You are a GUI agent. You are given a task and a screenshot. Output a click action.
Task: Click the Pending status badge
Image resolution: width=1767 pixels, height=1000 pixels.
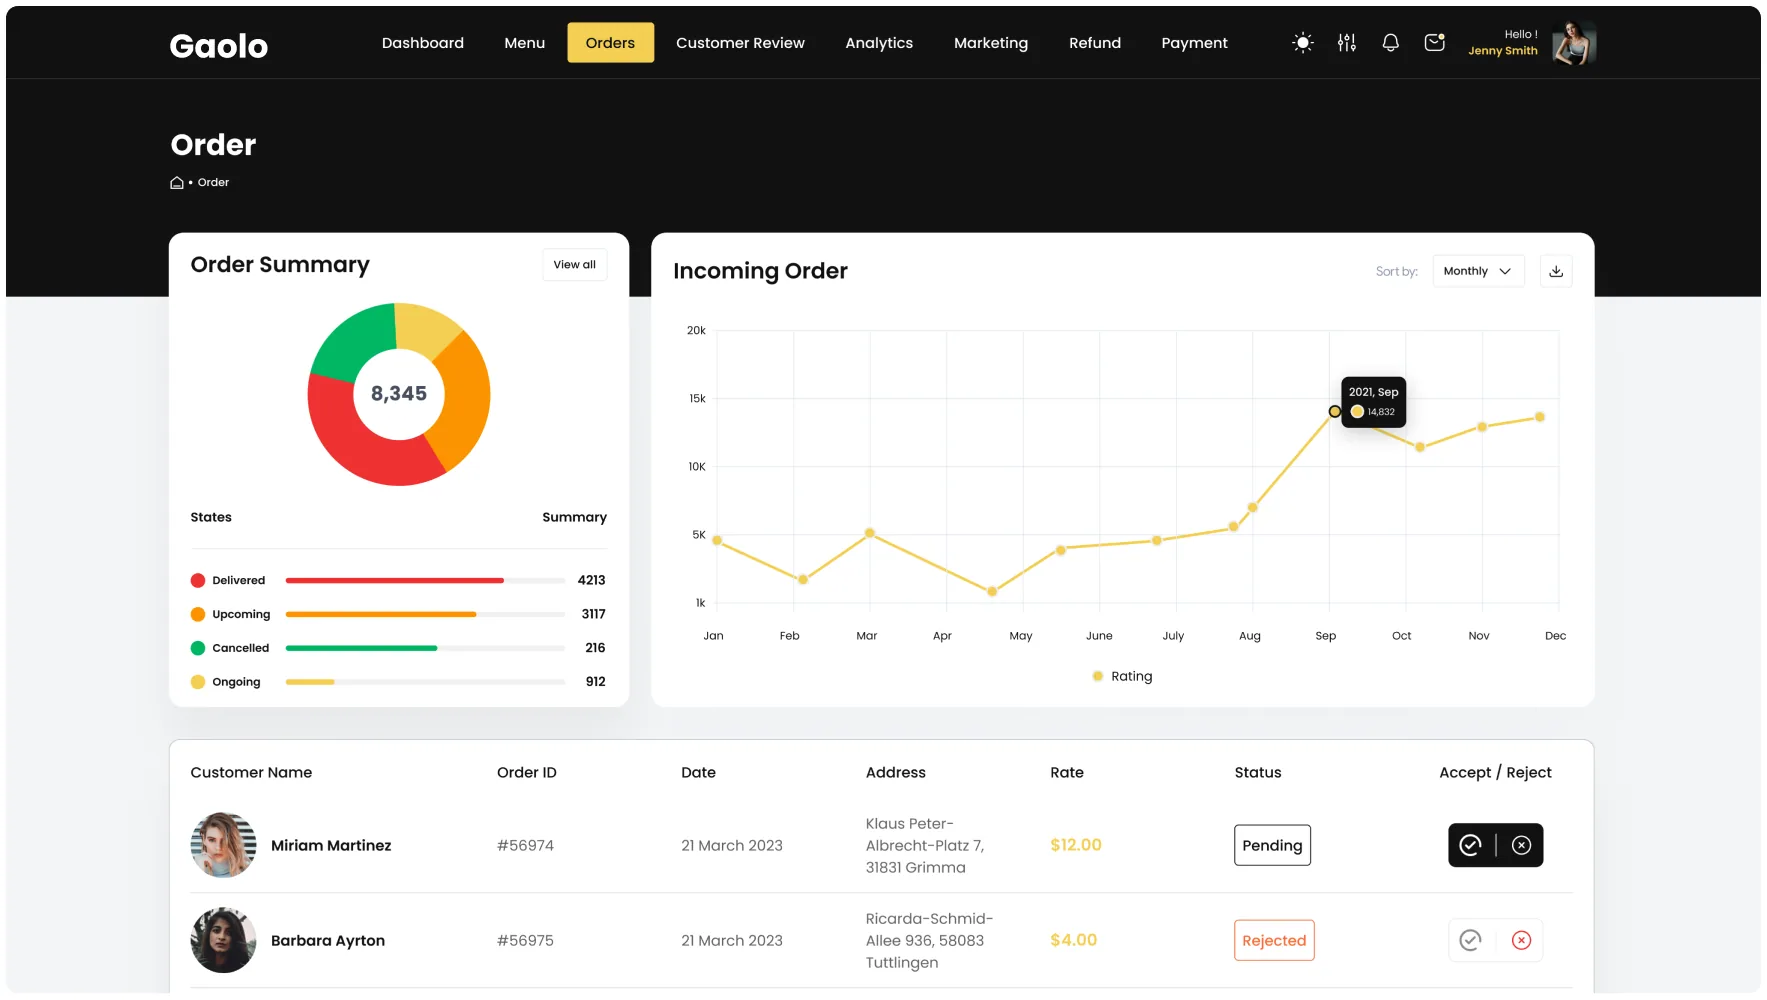point(1272,845)
